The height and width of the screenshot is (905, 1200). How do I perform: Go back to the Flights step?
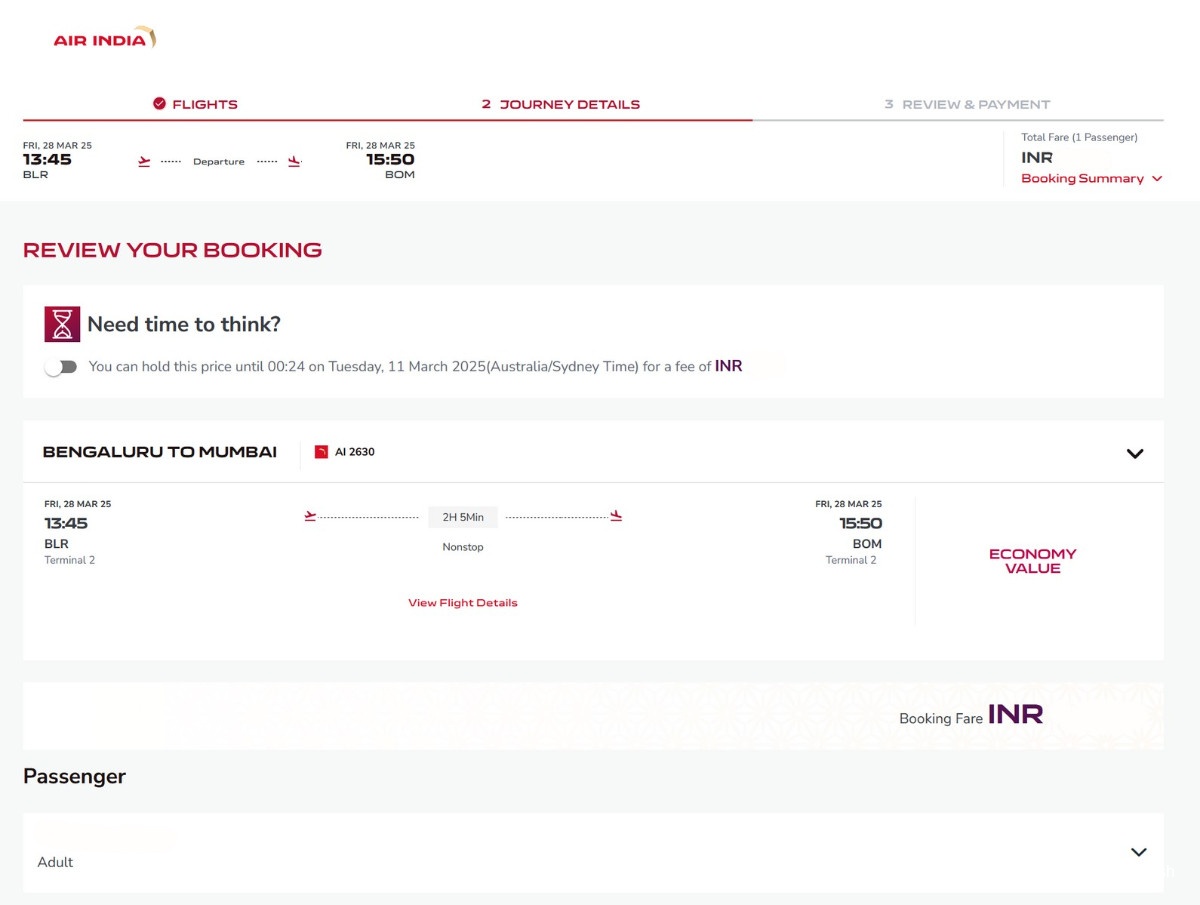[195, 104]
